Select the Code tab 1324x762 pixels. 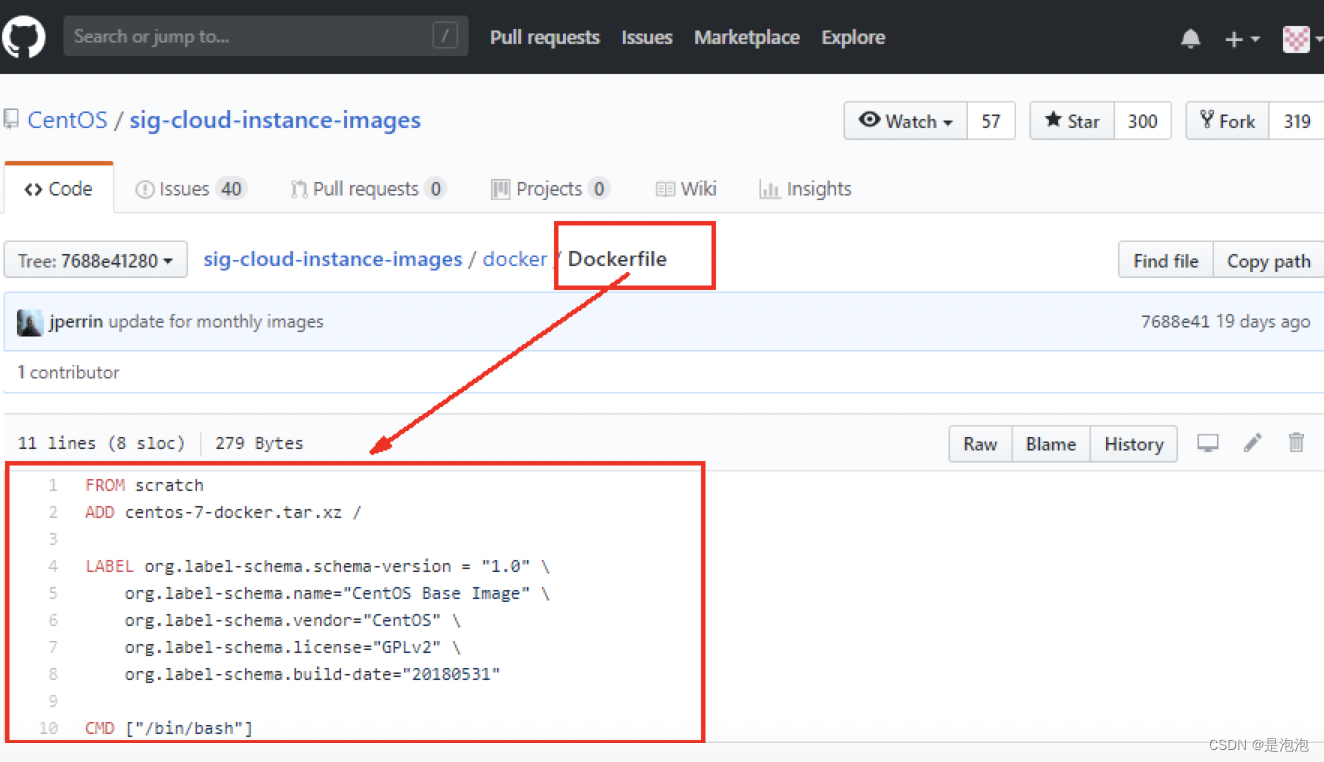58,189
